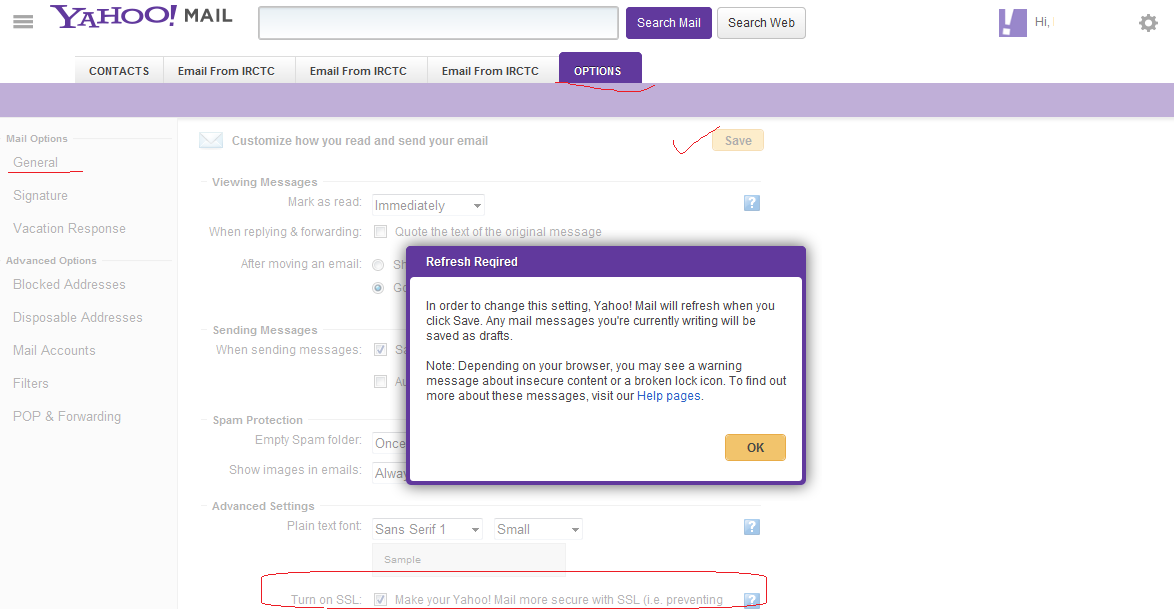Click help icon next to Turn on SSL

pos(752,600)
